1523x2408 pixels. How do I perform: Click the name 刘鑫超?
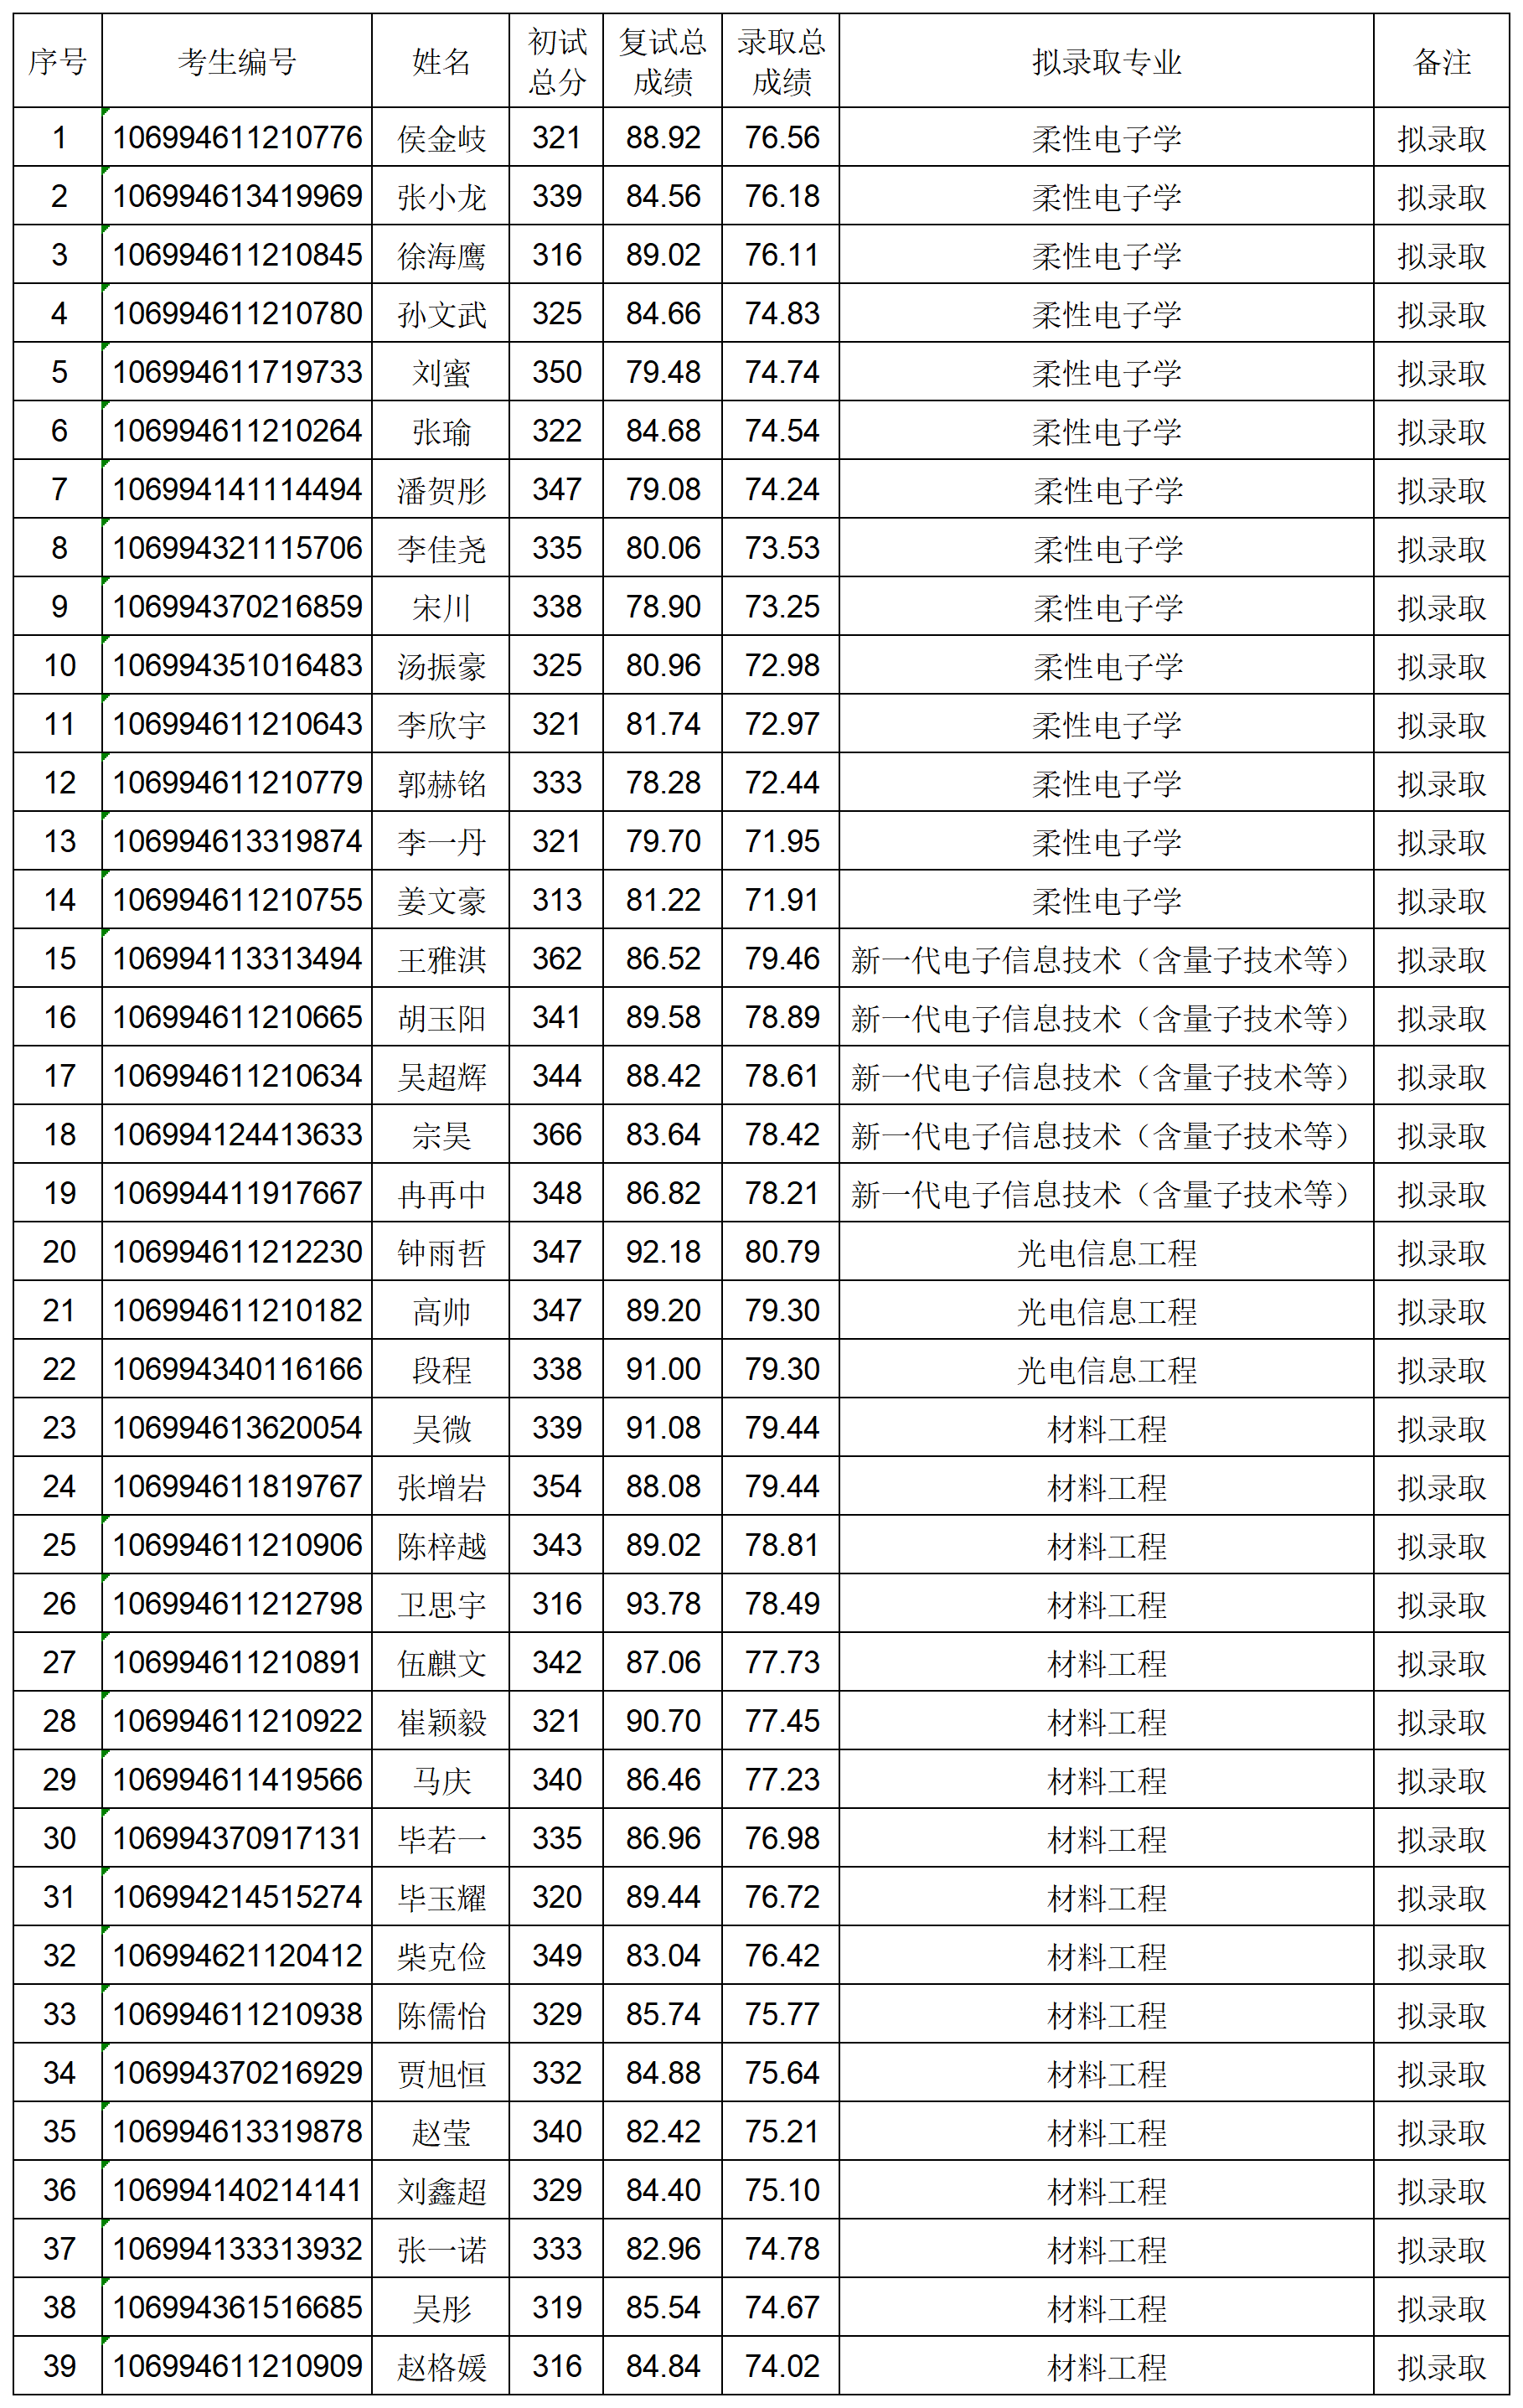(441, 2191)
